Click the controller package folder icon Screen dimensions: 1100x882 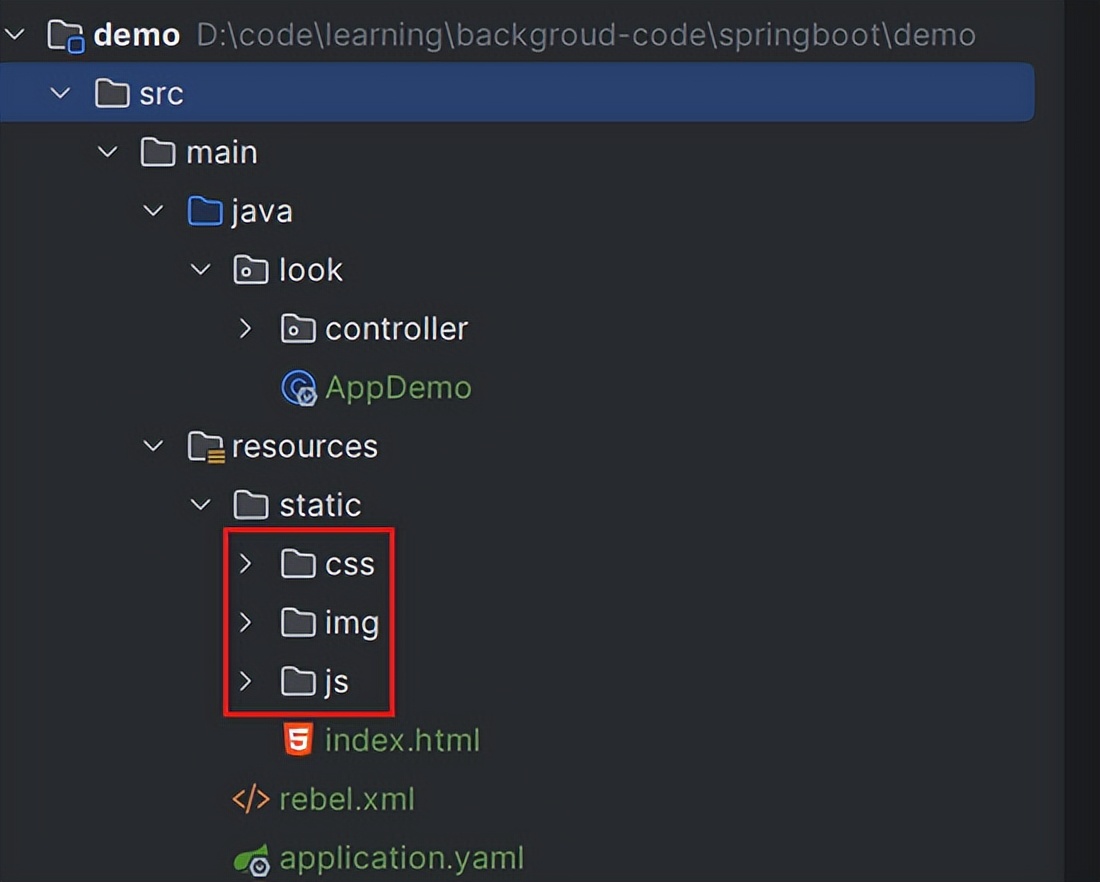(297, 328)
